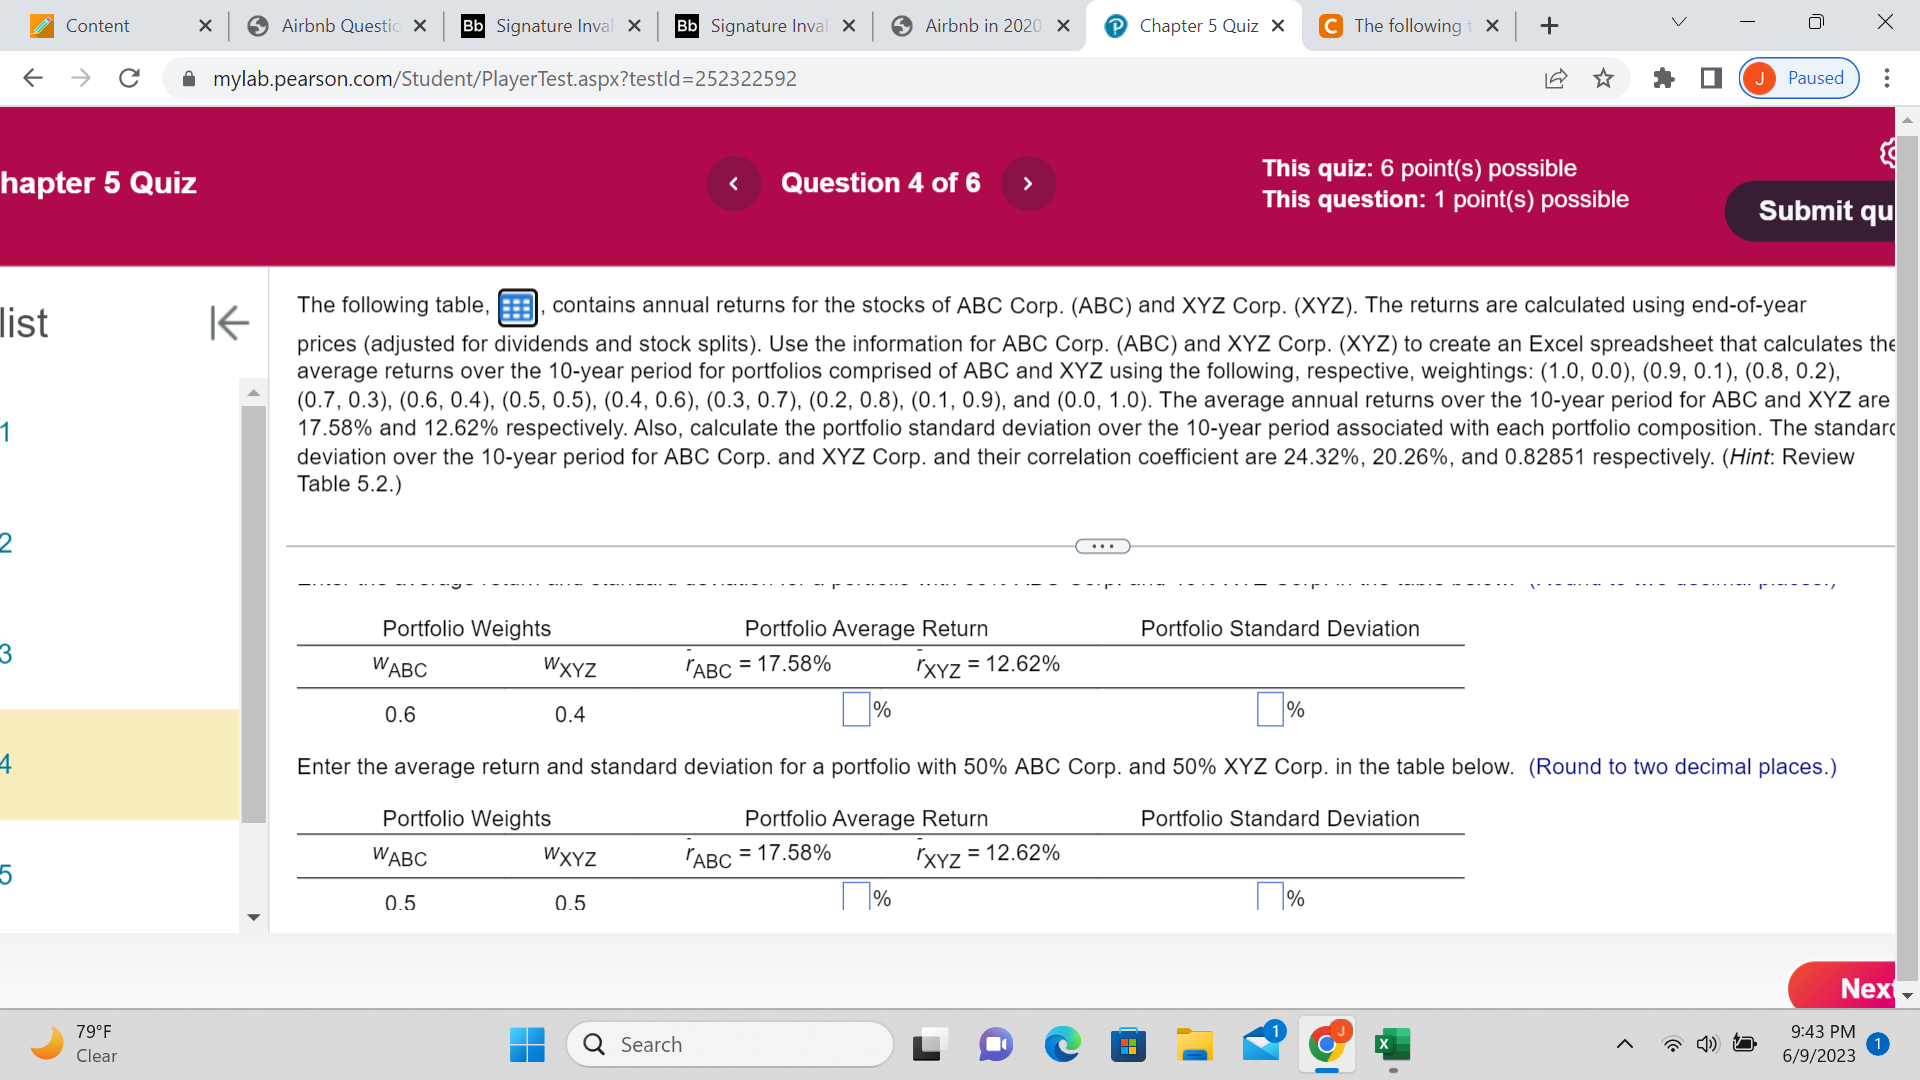Open File Explorer from the taskbar
The height and width of the screenshot is (1080, 1920).
[1195, 1044]
